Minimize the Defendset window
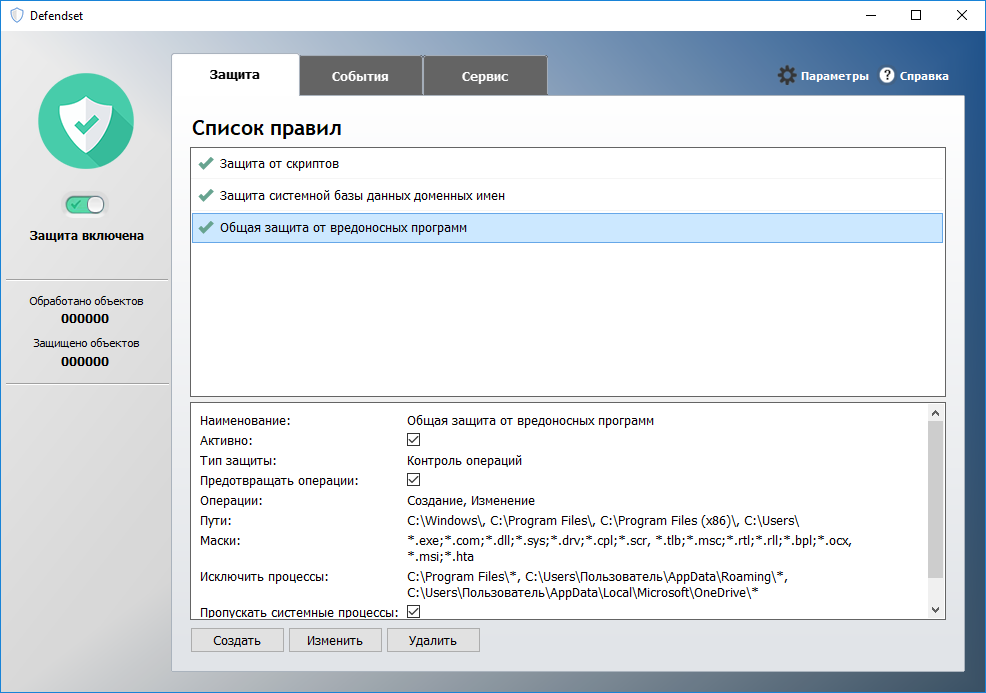Viewport: 986px width, 693px height. tap(871, 15)
